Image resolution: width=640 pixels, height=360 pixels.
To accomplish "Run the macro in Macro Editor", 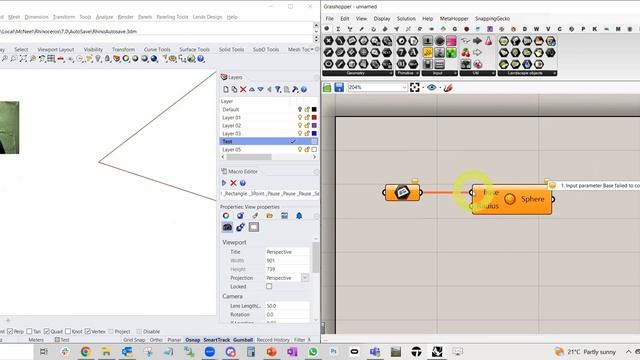I will click(224, 183).
